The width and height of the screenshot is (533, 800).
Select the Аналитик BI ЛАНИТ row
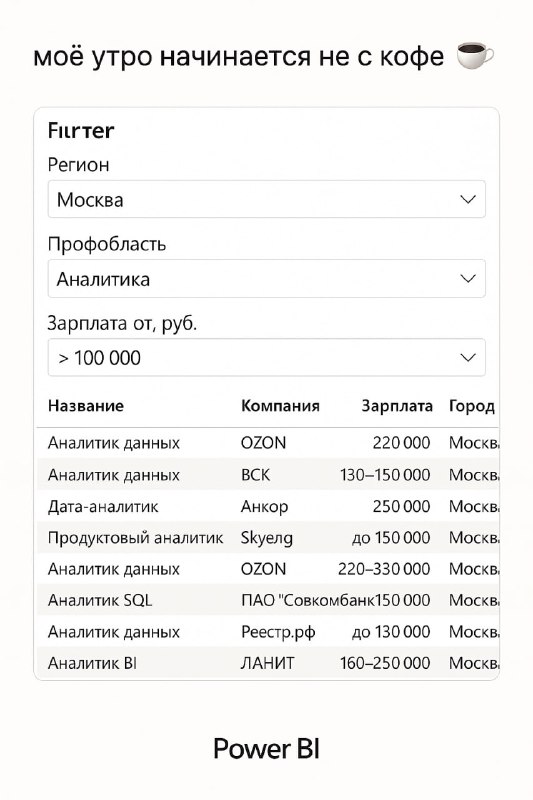click(268, 663)
